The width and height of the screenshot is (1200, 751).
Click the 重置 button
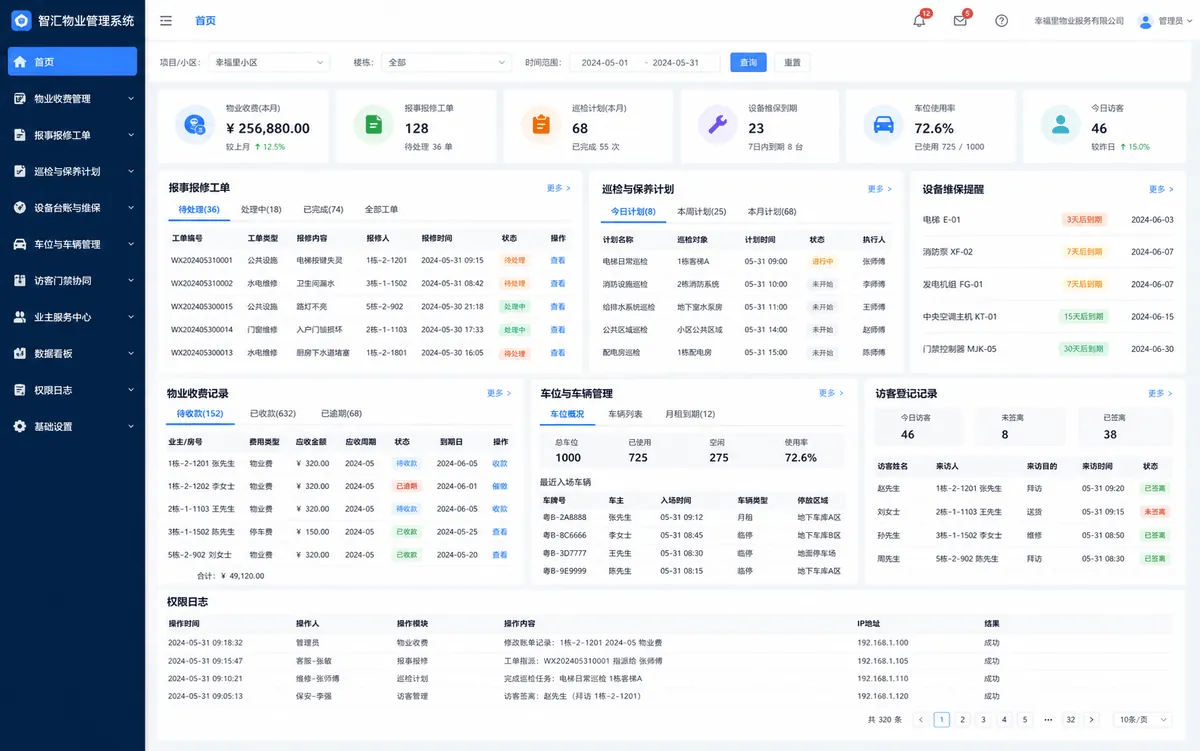(792, 62)
